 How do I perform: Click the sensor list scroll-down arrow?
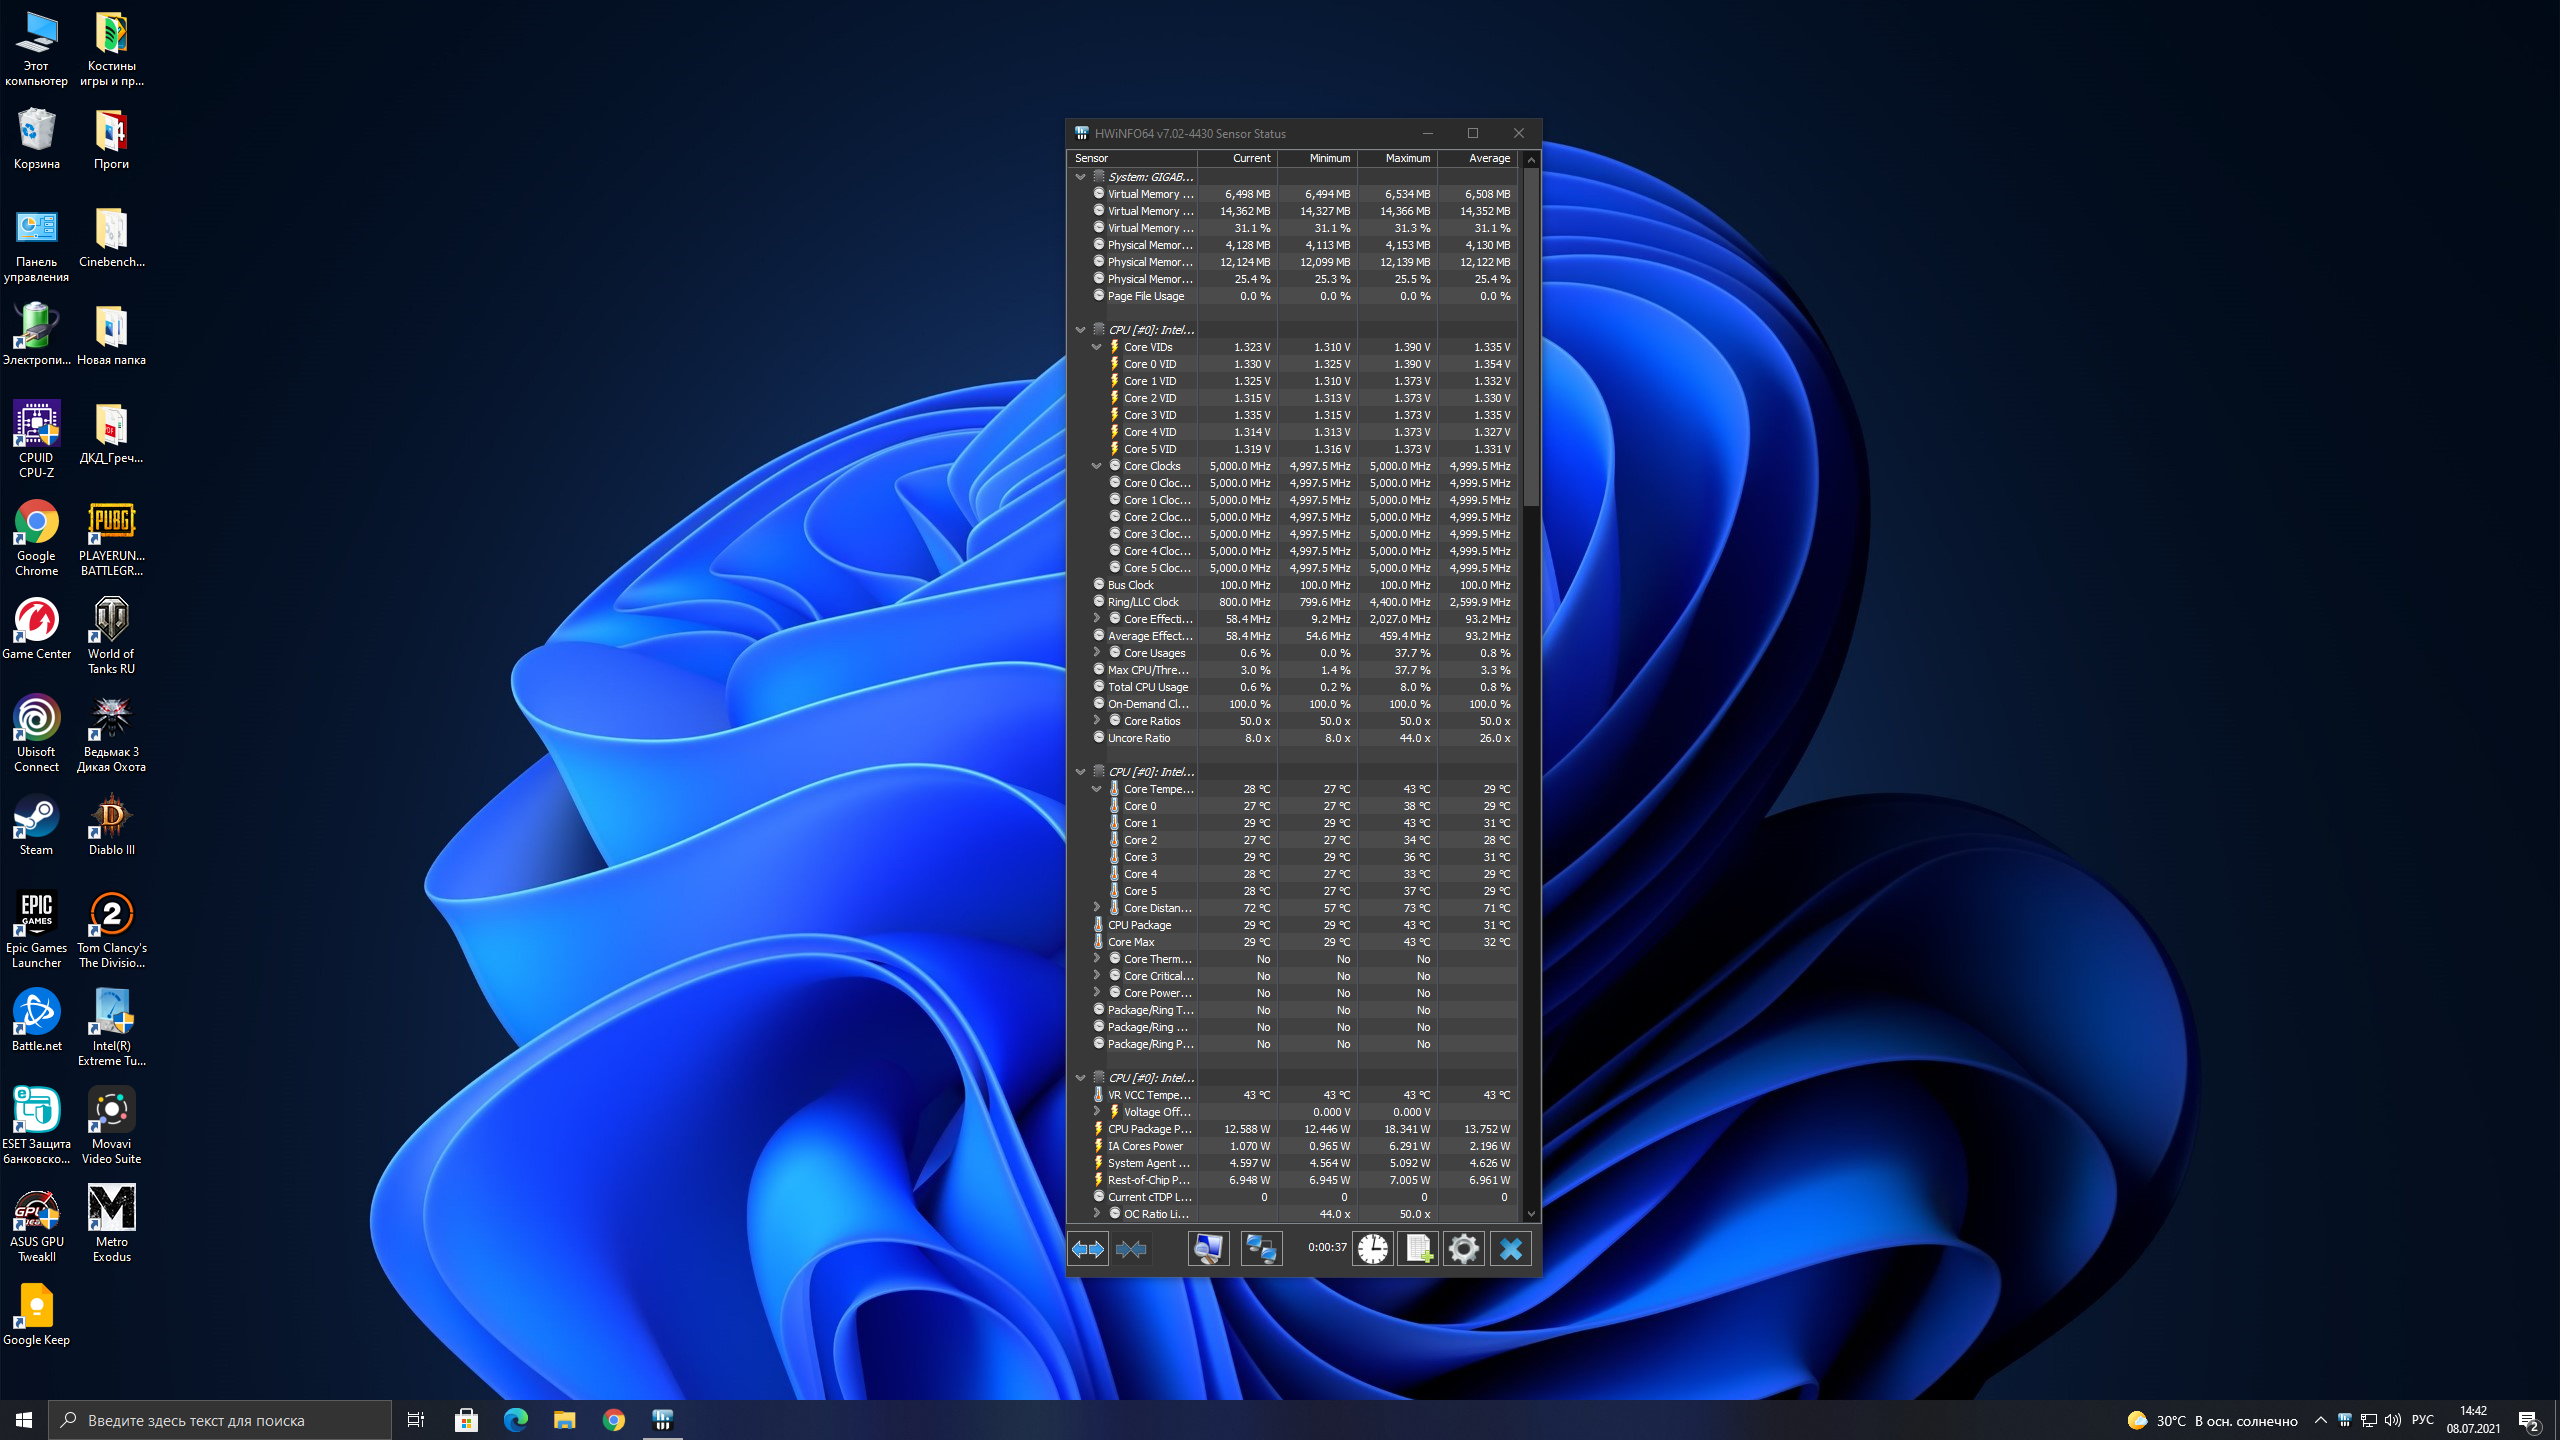point(1531,1214)
